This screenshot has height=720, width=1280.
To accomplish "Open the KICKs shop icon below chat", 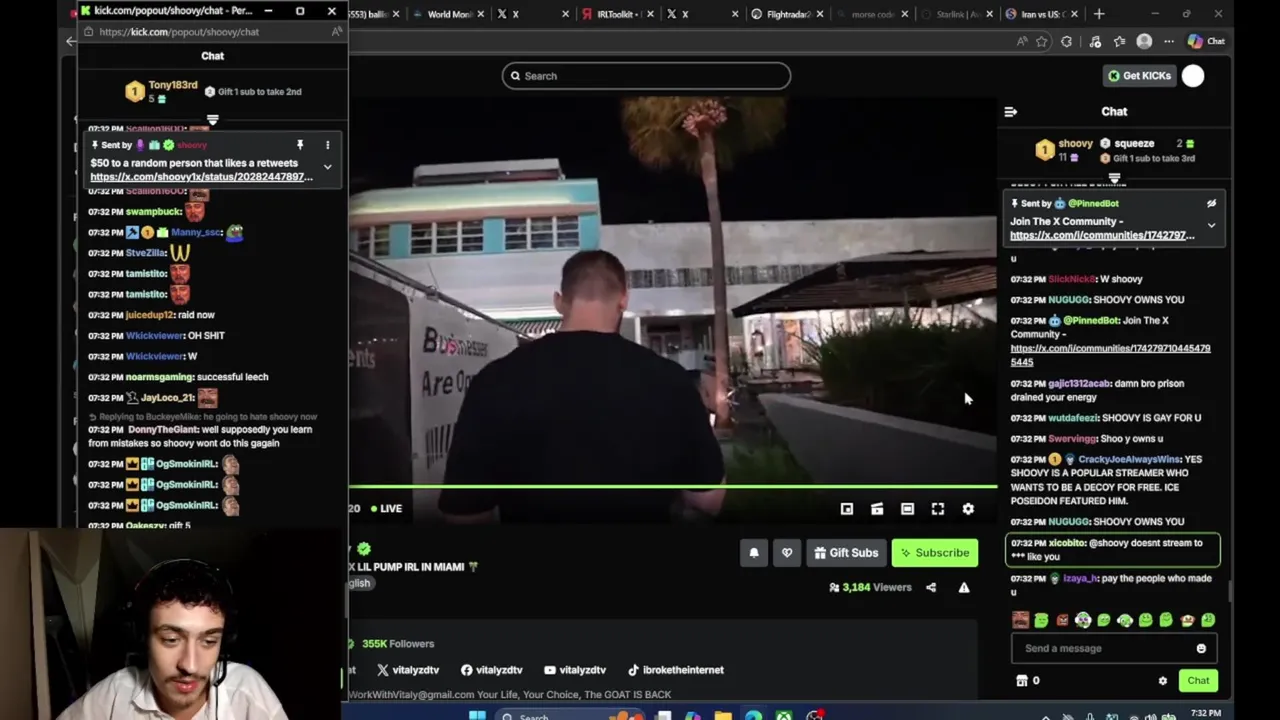I will 1021,681.
